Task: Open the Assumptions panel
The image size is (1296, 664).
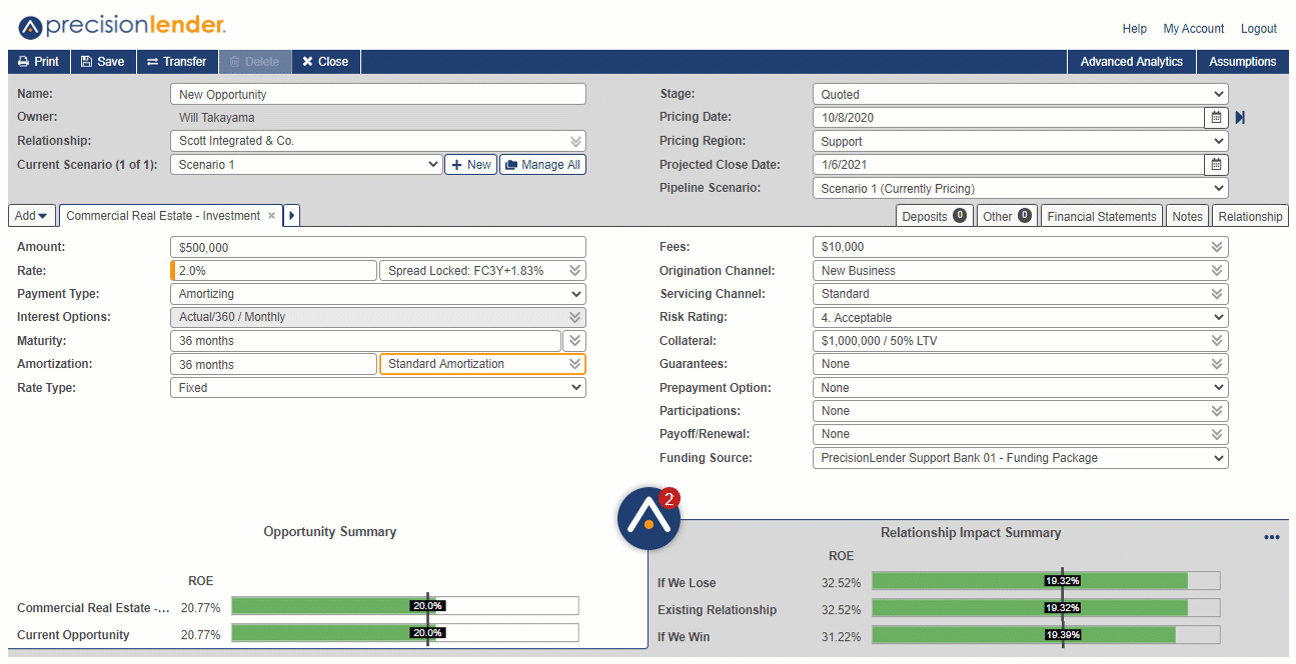Action: click(x=1242, y=62)
